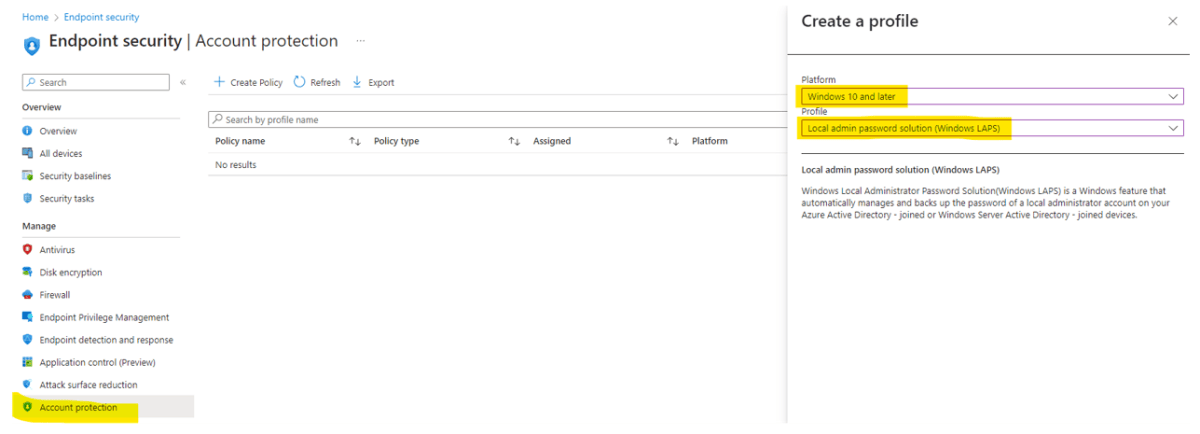Open the Profile dropdown showing Windows LAPS
The image size is (1200, 434).
tap(992, 128)
